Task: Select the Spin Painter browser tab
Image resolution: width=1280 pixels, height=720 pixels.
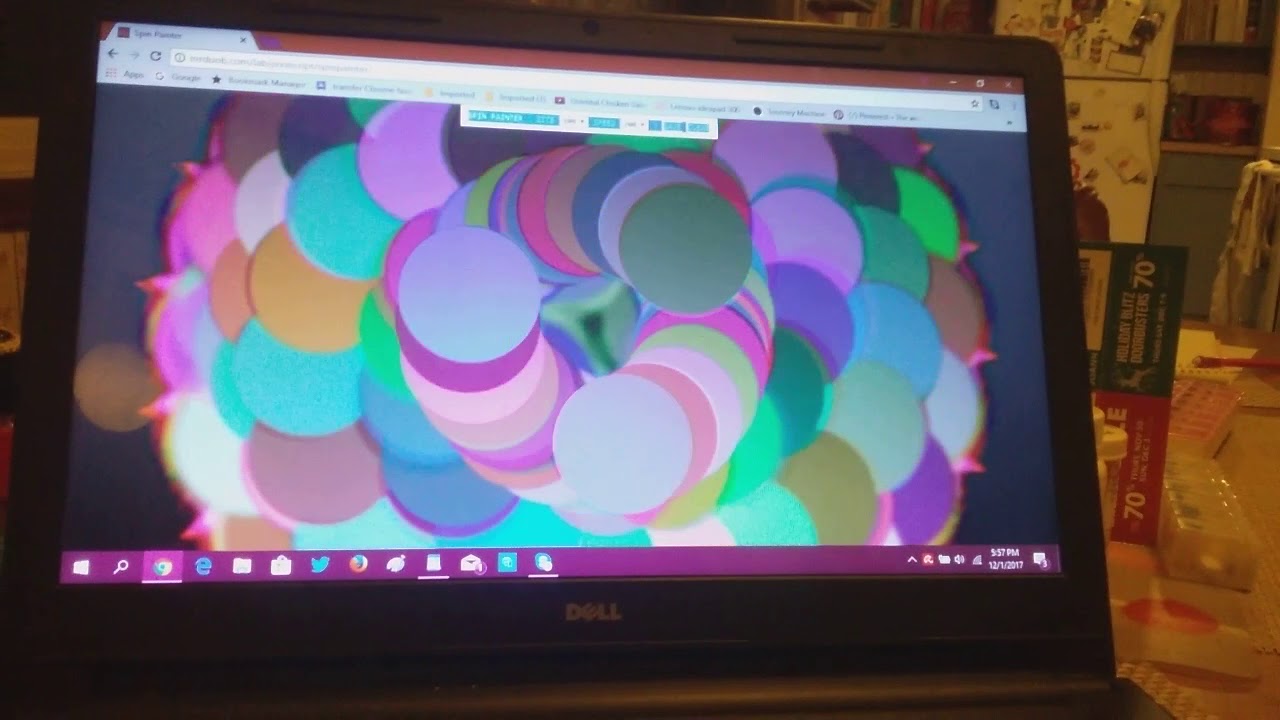Action: tap(180, 34)
